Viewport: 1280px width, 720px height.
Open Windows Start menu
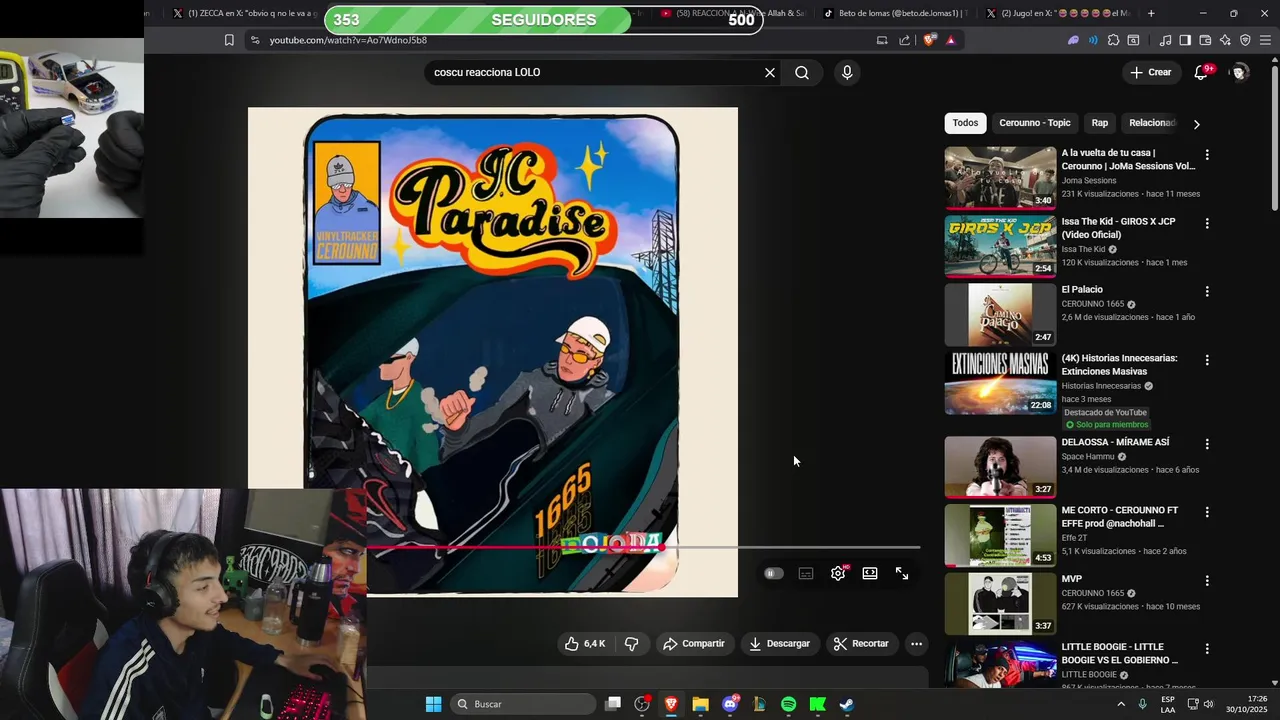[x=433, y=704]
